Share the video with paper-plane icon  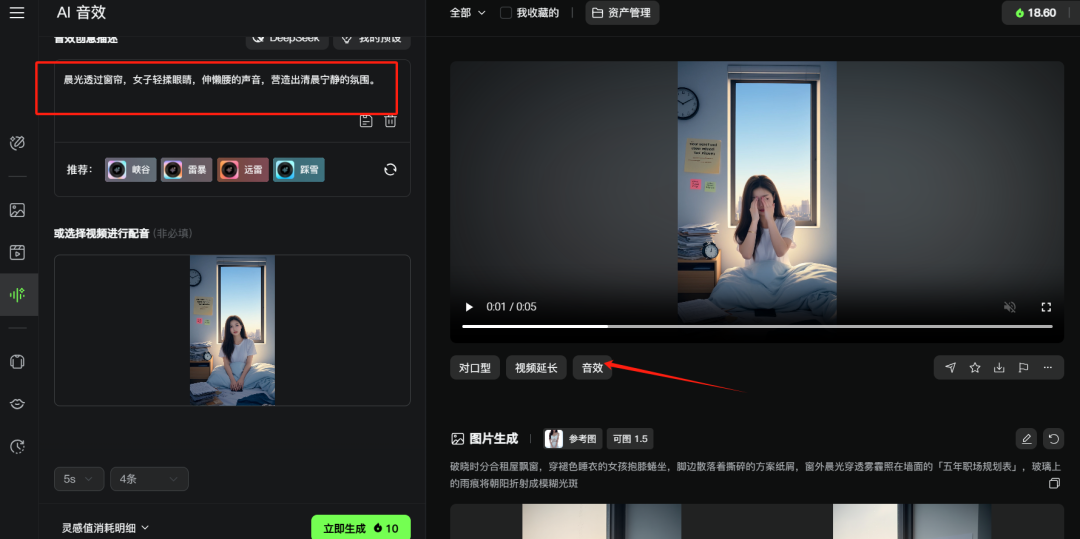click(950, 368)
